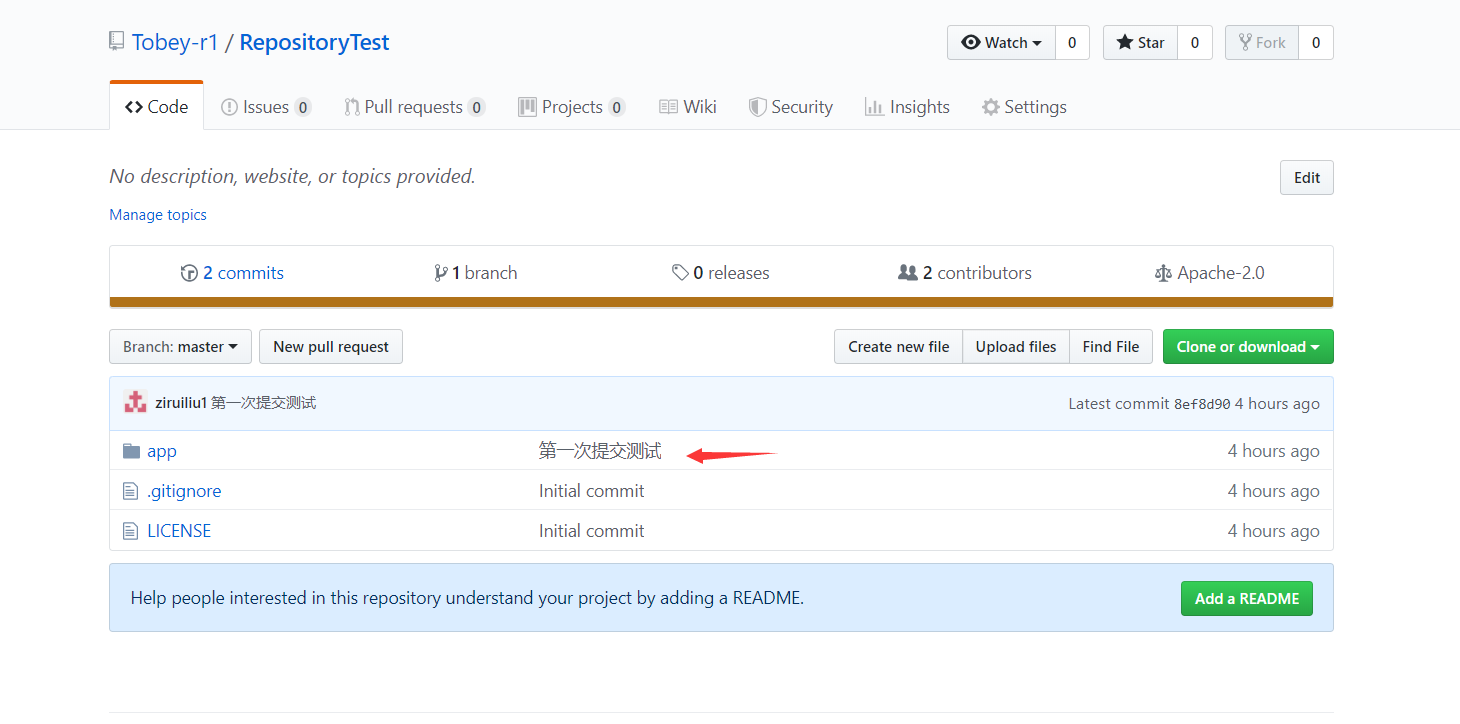Image resolution: width=1460 pixels, height=724 pixels.
Task: View the 0 releases page
Action: [721, 273]
